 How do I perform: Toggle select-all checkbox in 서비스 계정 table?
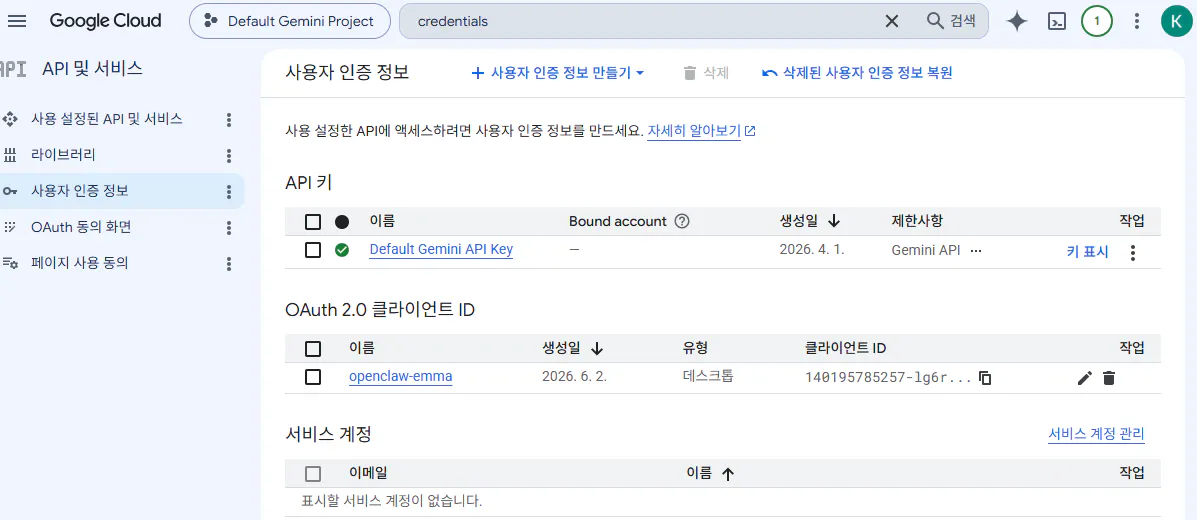(312, 474)
